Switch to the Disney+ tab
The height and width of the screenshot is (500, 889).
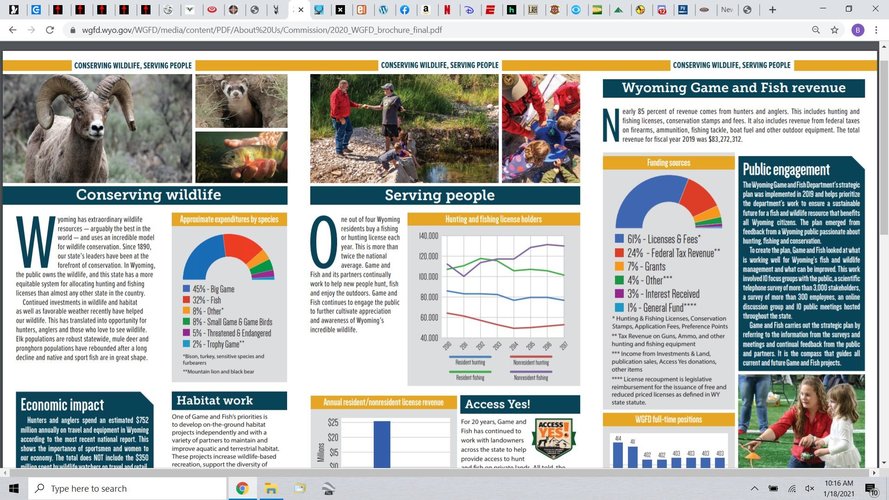(469, 10)
